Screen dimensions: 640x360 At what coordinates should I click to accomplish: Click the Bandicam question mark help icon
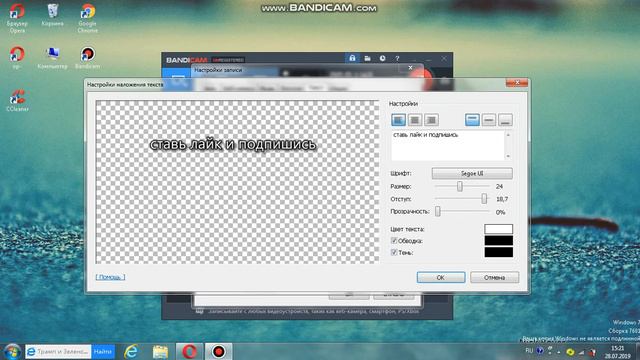(397, 58)
